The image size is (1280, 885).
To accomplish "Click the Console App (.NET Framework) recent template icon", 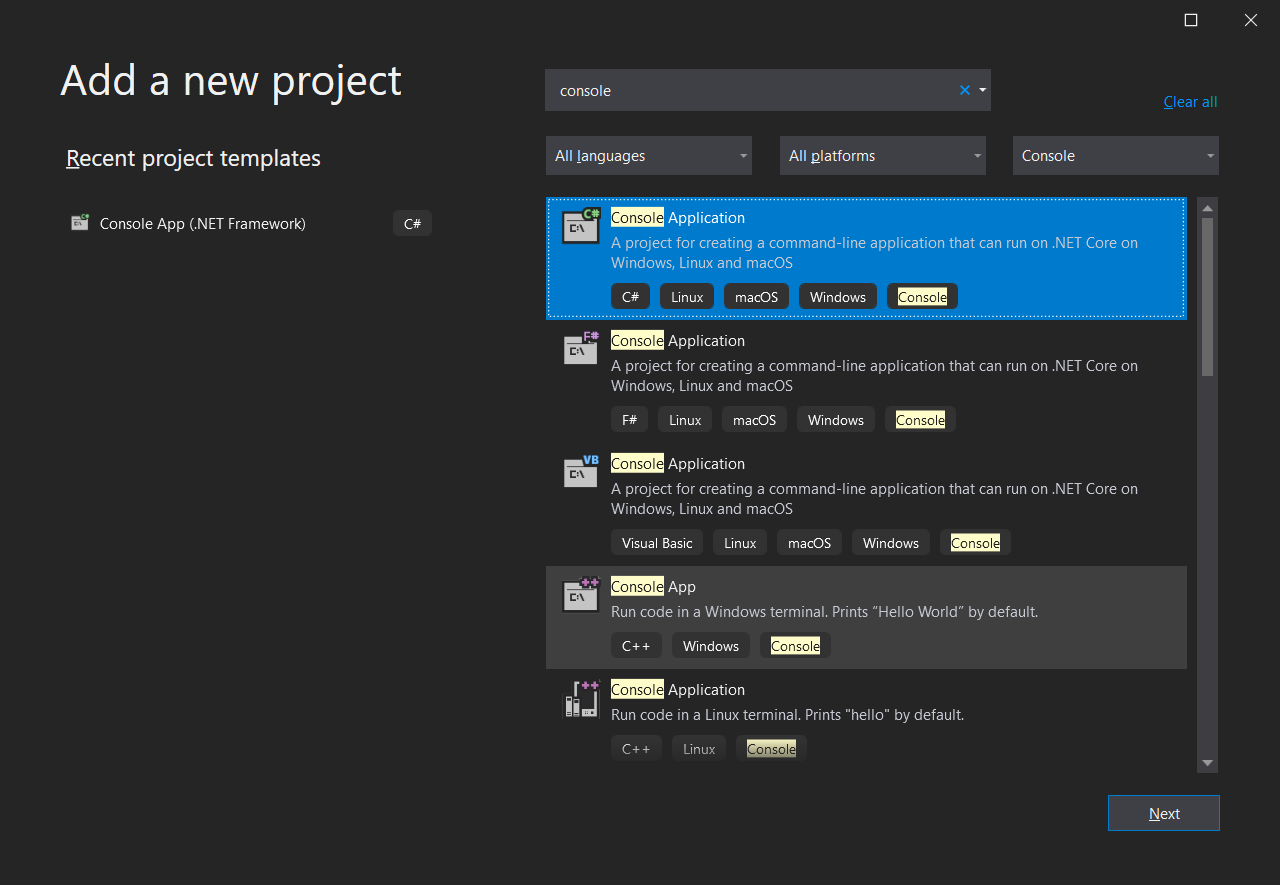I will 80,223.
